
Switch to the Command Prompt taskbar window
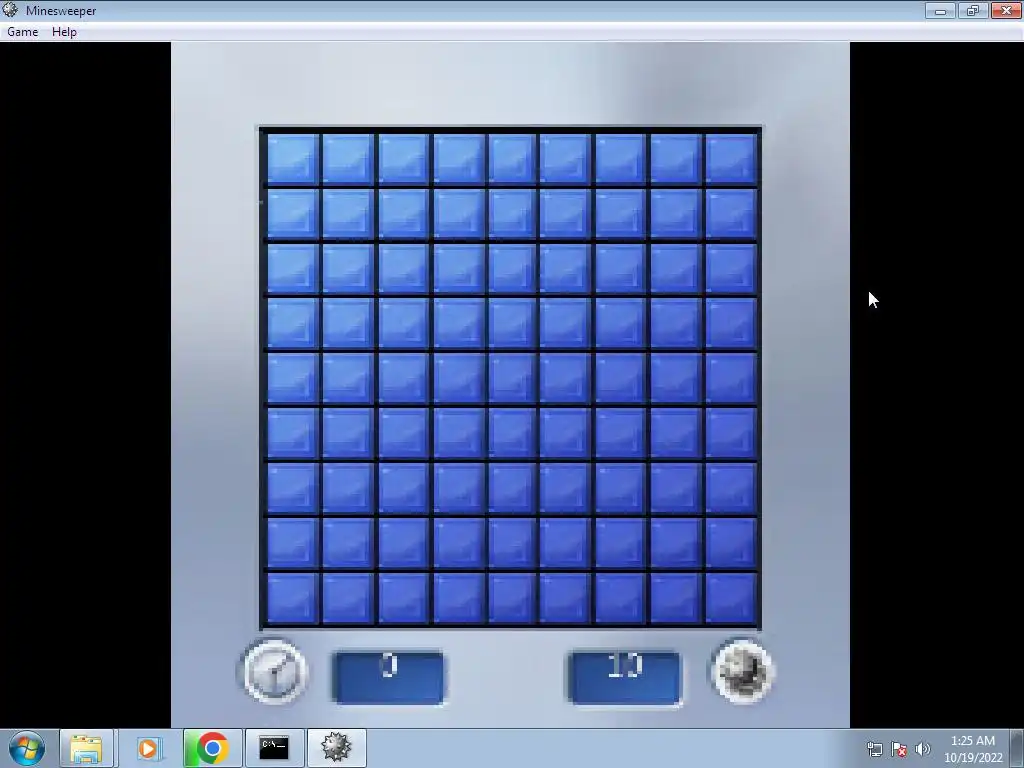click(x=274, y=748)
